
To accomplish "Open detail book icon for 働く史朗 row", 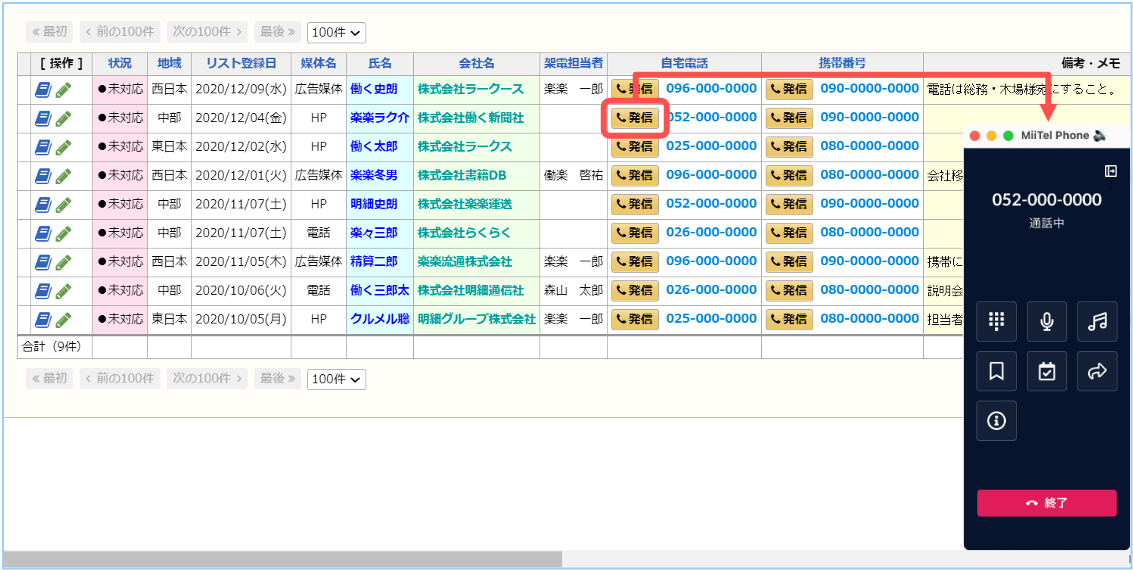I will 43,90.
